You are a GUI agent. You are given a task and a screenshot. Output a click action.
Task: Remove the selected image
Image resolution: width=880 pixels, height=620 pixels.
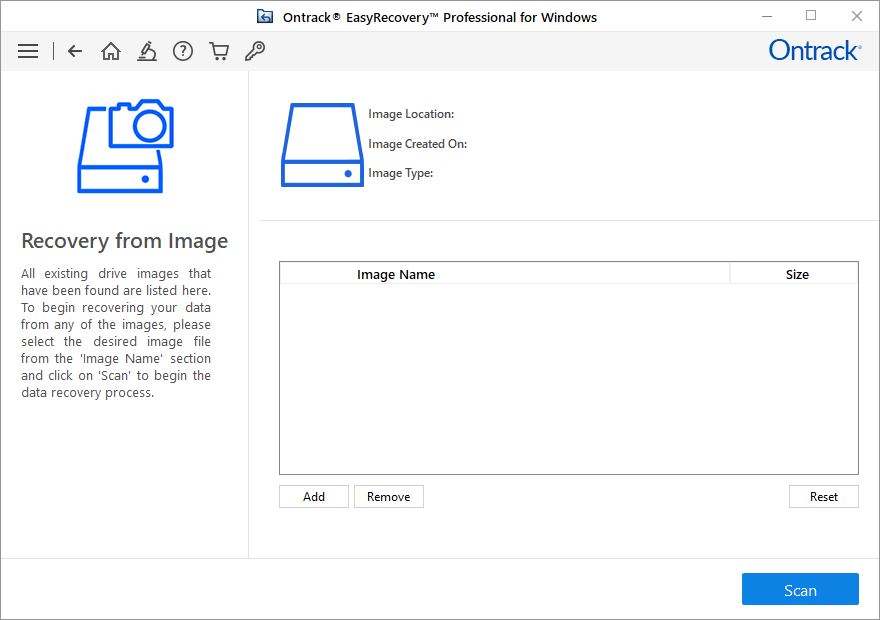point(388,497)
